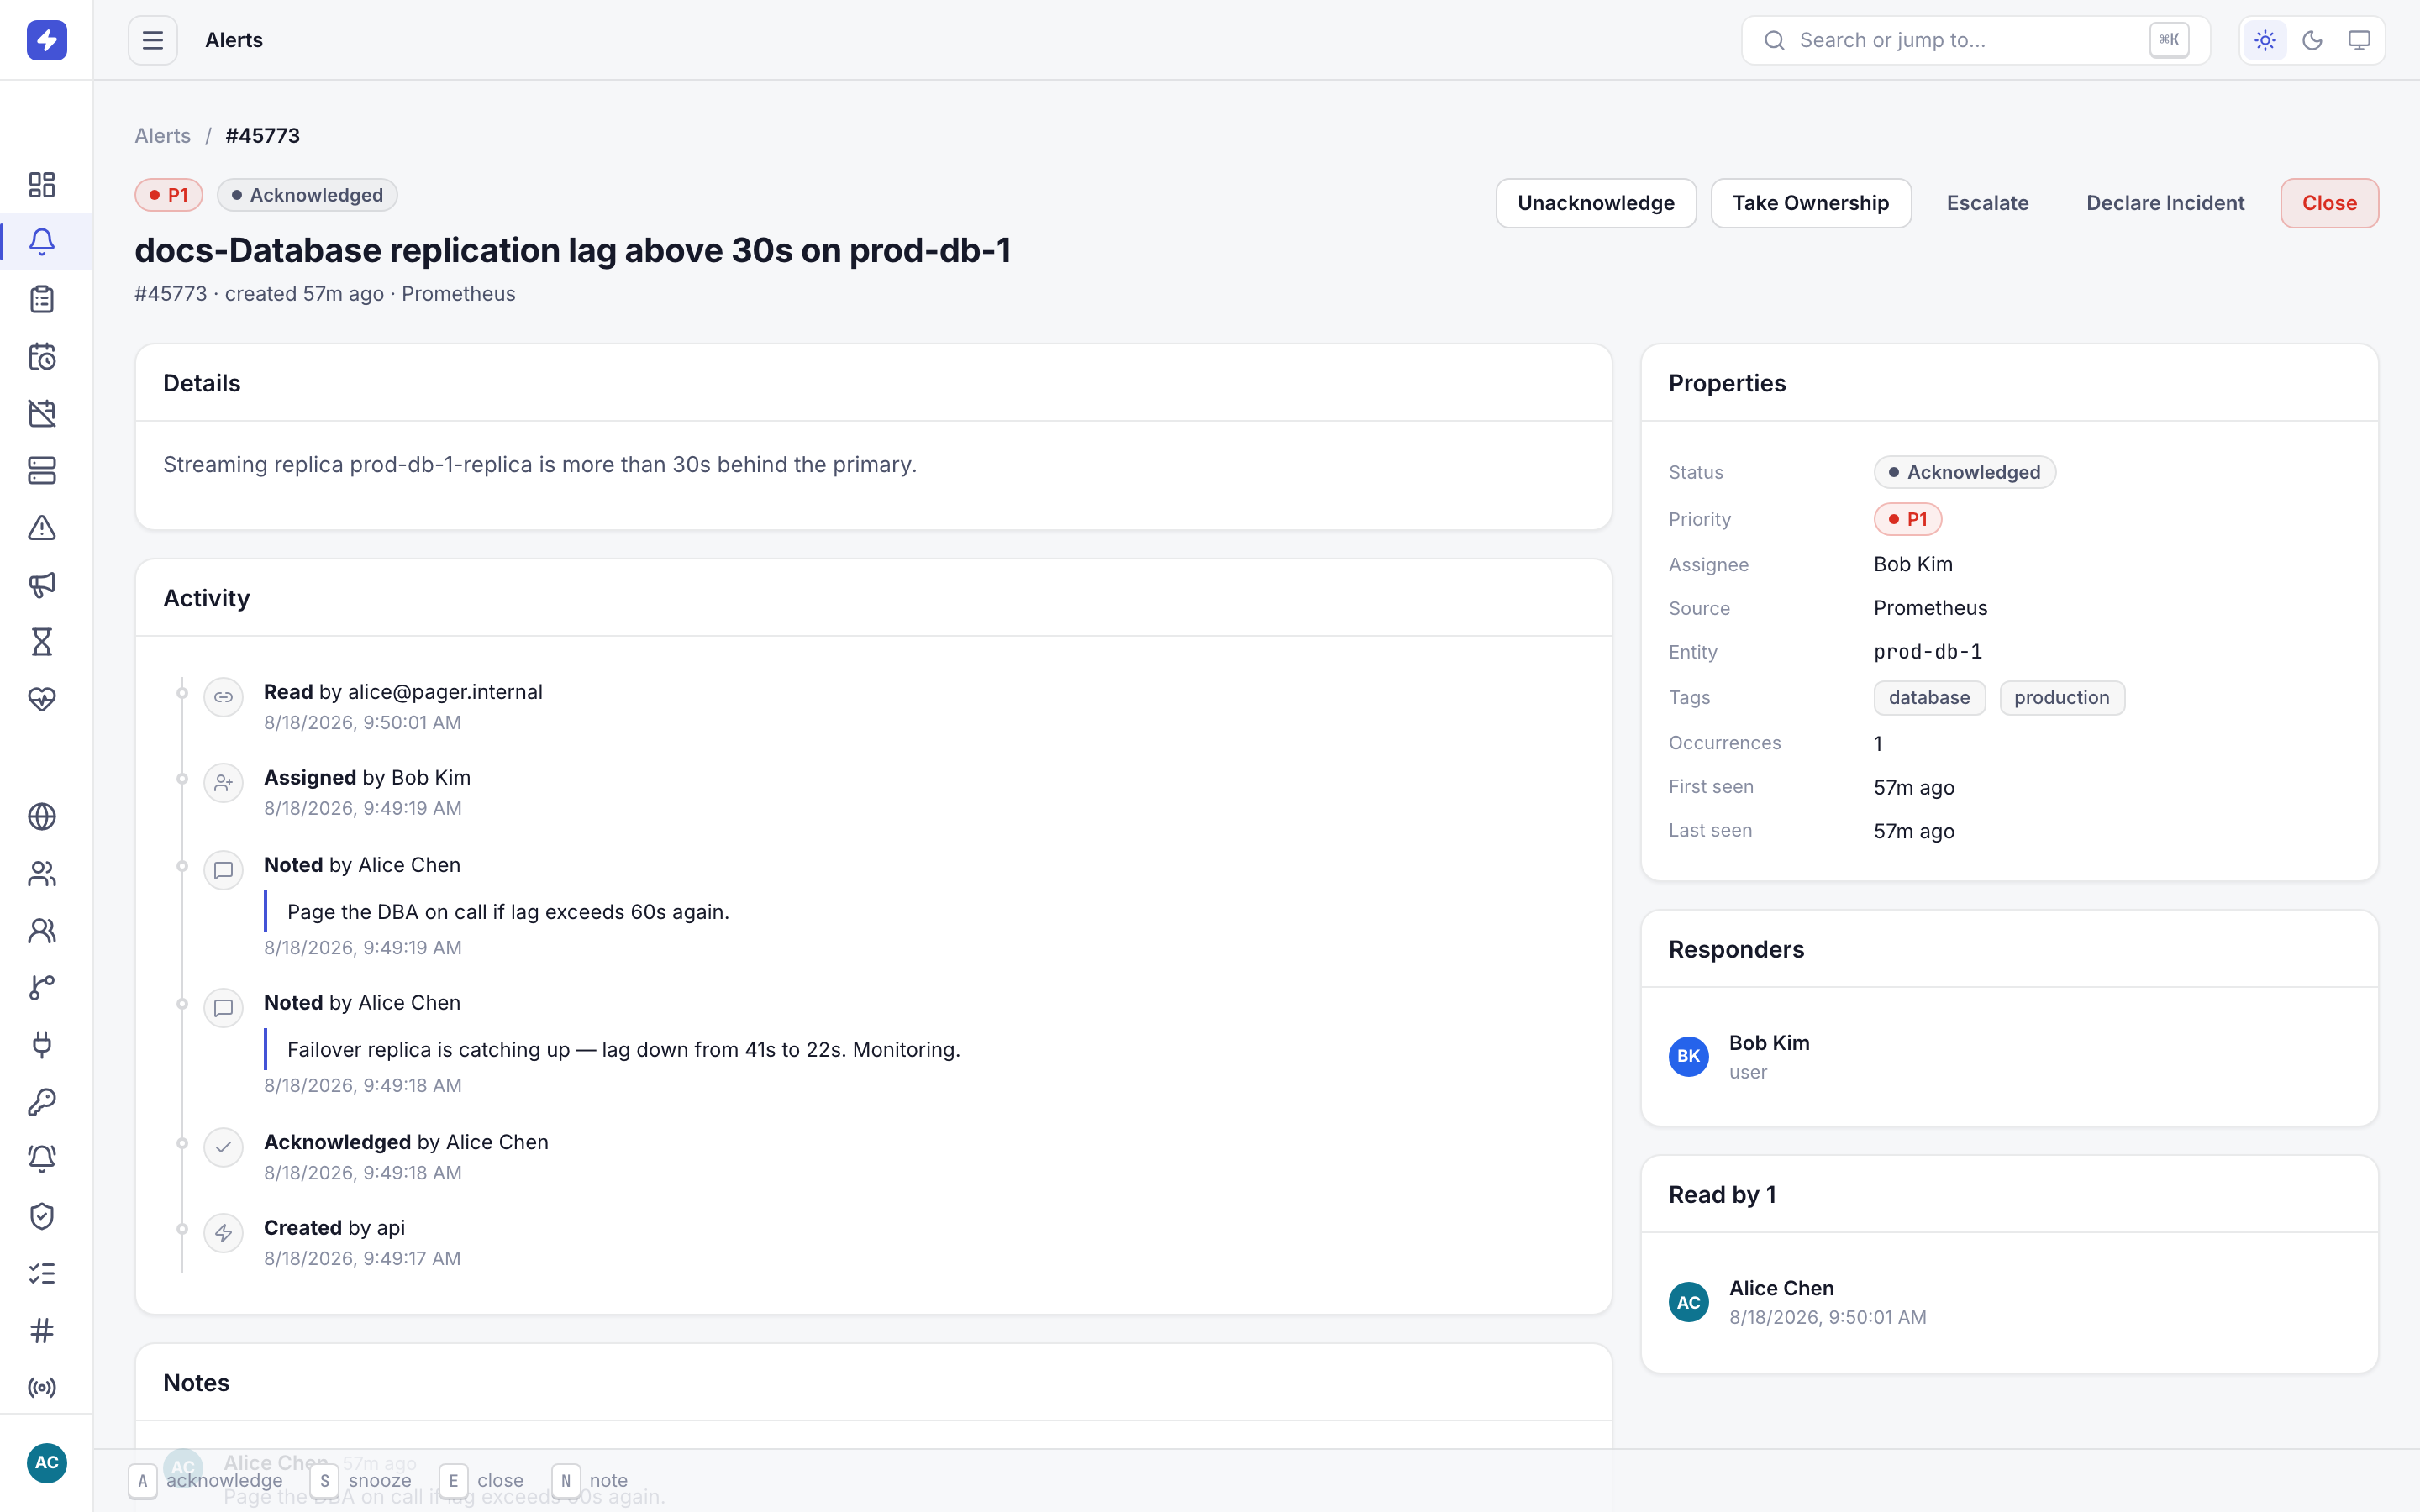Viewport: 2420px width, 1512px height.
Task: Switch to dark theme moon icon
Action: 2312,40
